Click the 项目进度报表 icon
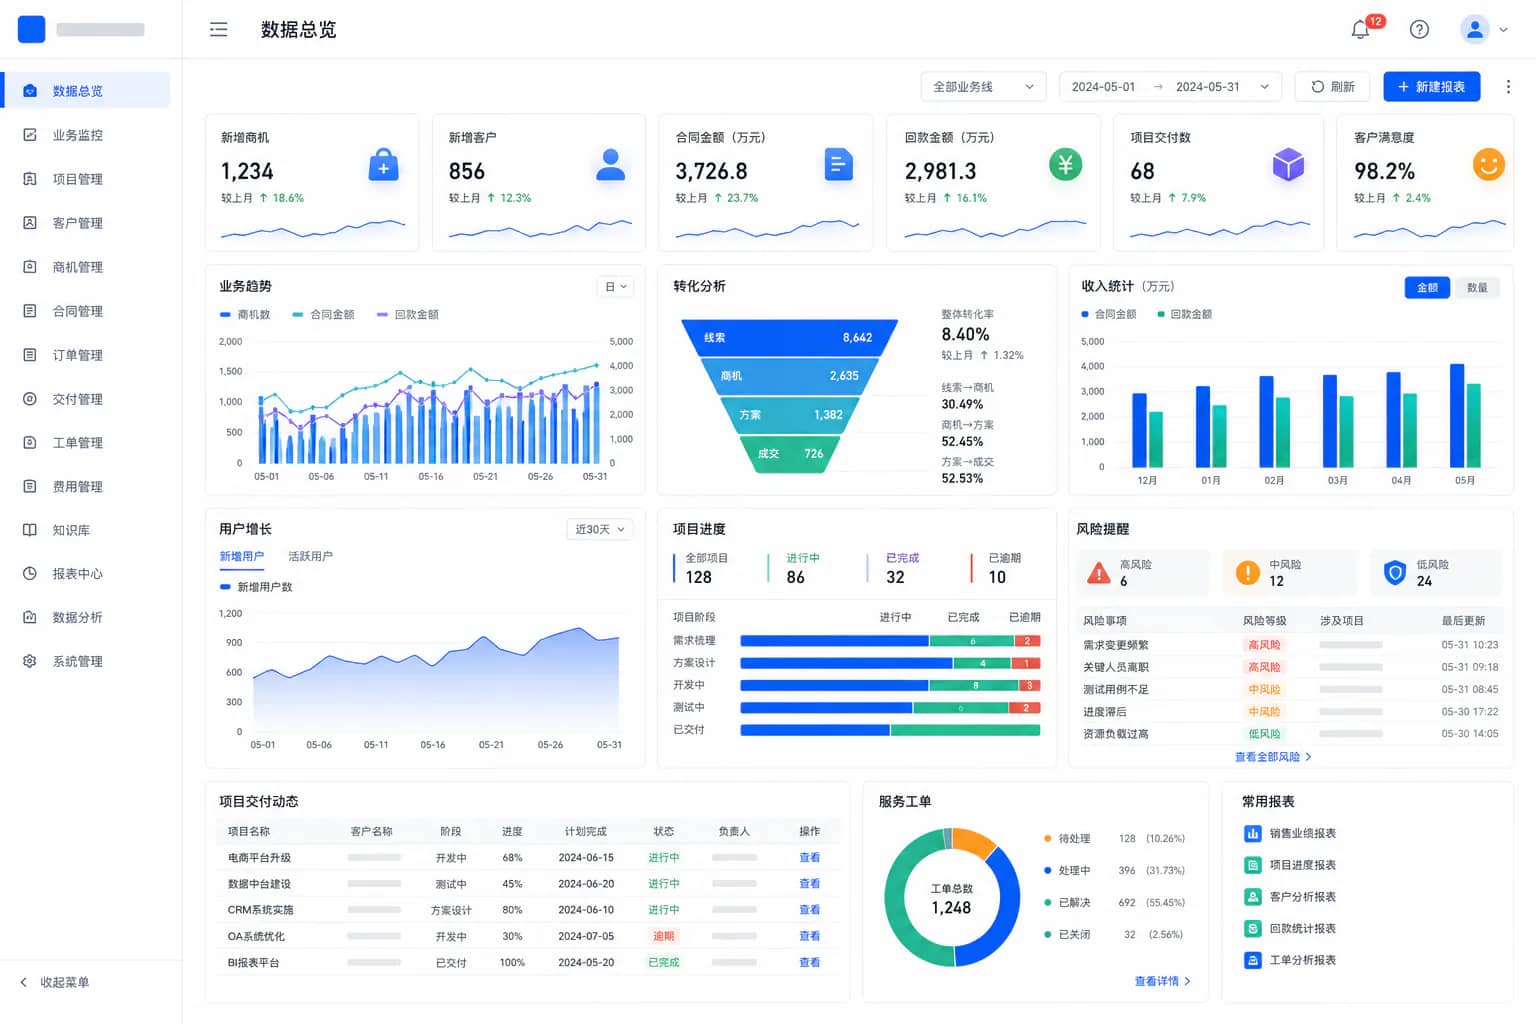Image resolution: width=1536 pixels, height=1024 pixels. click(1252, 865)
